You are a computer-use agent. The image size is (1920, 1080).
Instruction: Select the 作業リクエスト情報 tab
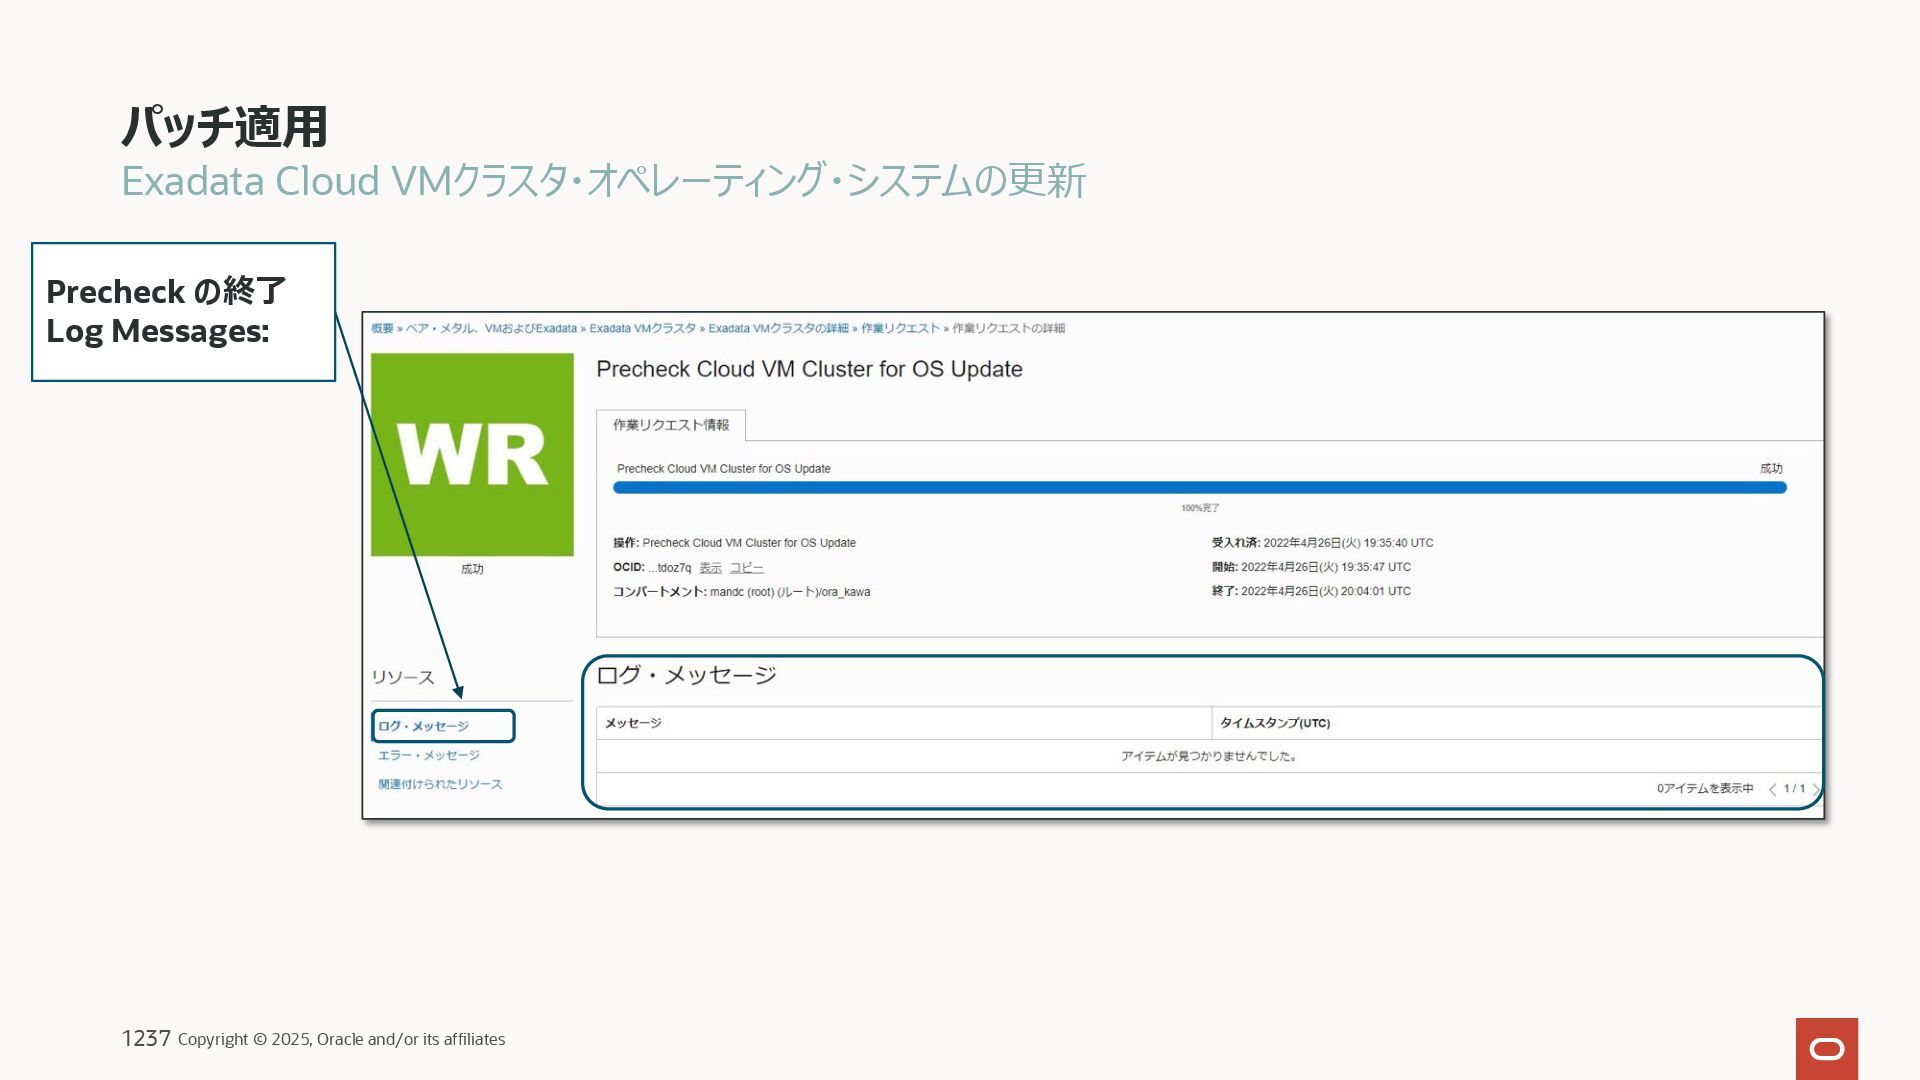671,425
